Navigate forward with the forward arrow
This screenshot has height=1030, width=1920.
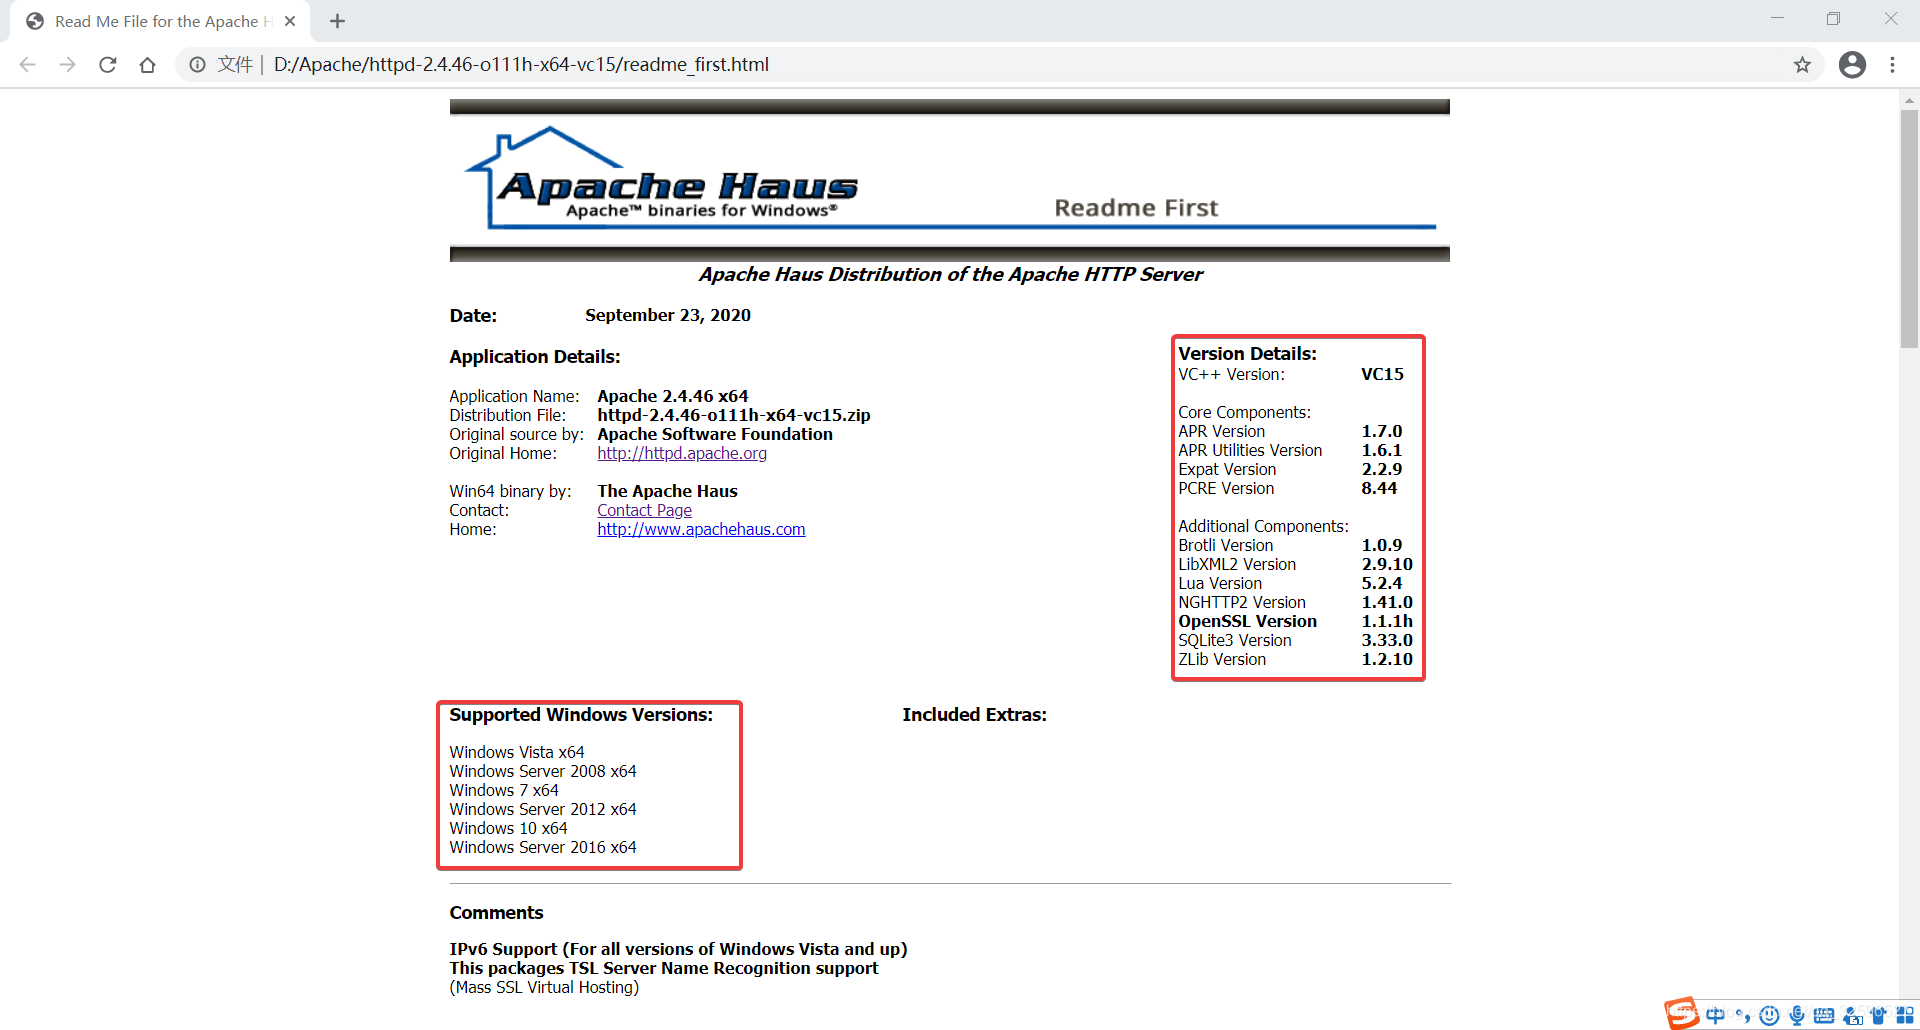[67, 64]
